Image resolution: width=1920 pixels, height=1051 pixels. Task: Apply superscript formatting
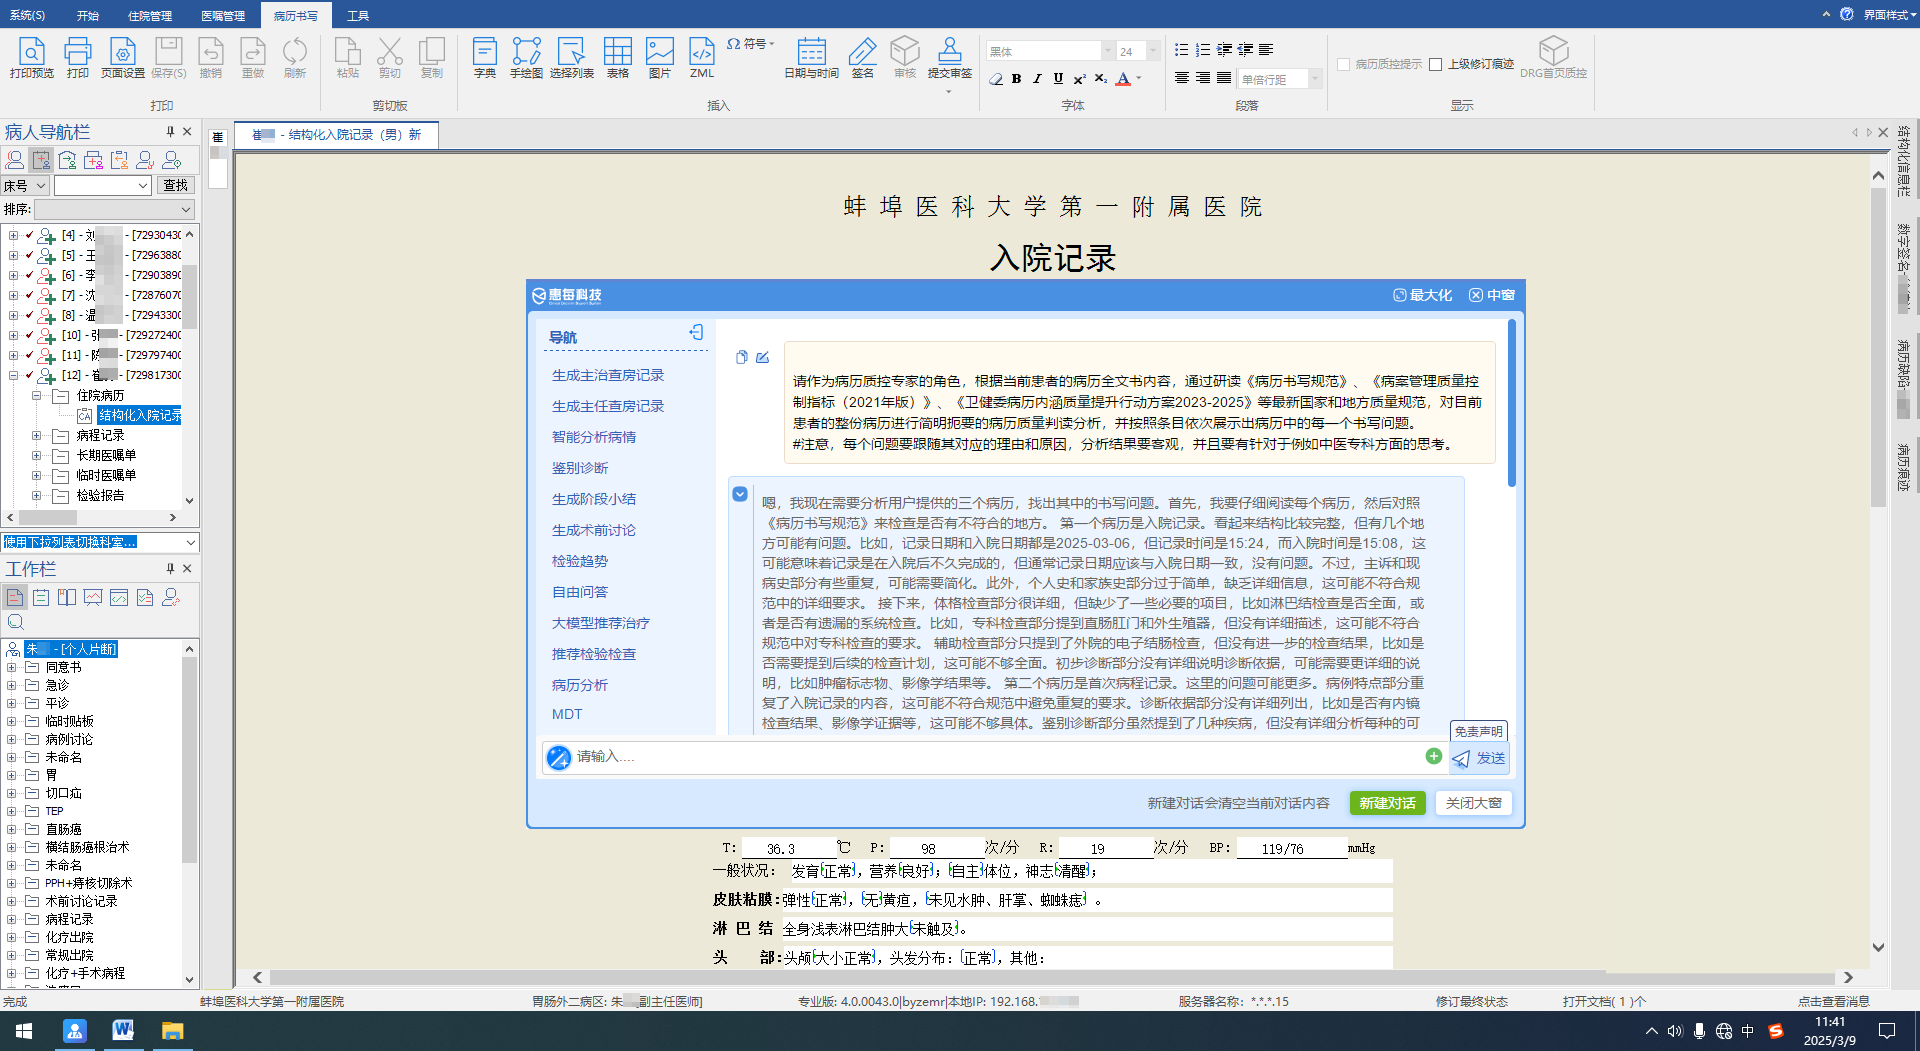[1079, 79]
